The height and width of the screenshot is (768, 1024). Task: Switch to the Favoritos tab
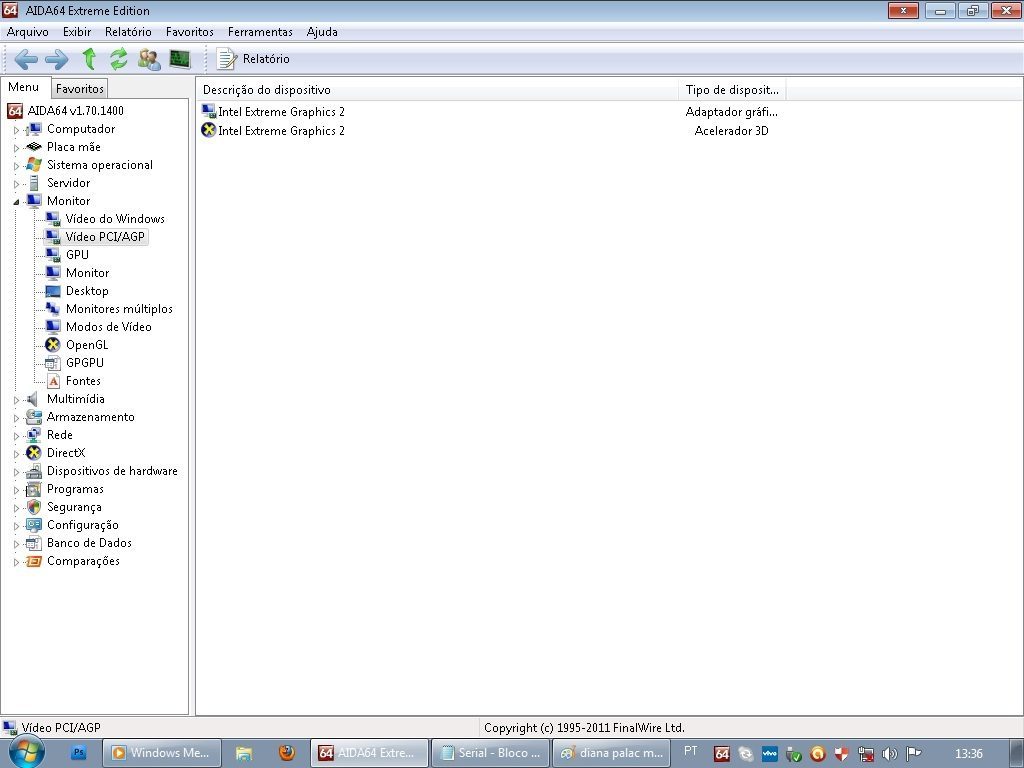(x=80, y=88)
